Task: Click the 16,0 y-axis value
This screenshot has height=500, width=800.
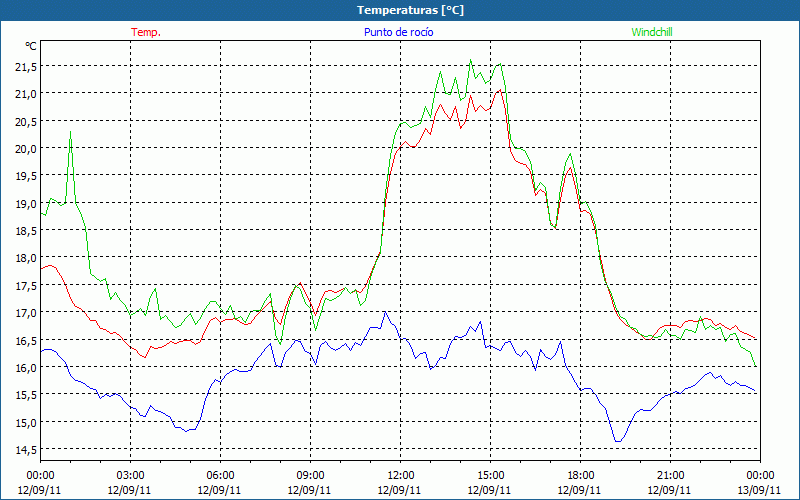Action: pyautogui.click(x=26, y=368)
